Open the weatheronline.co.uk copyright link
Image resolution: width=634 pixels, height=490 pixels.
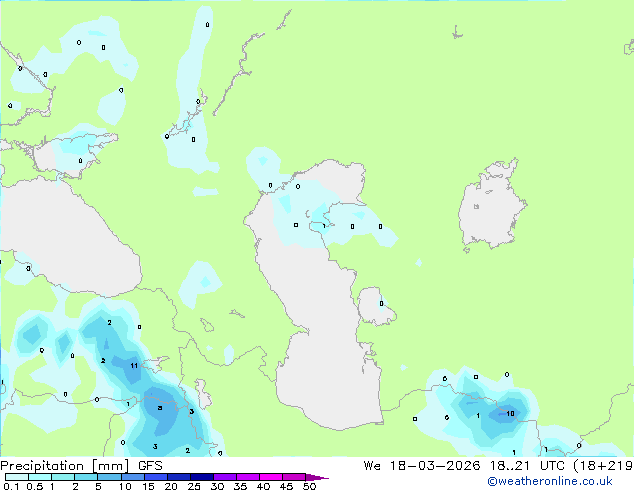click(549, 481)
